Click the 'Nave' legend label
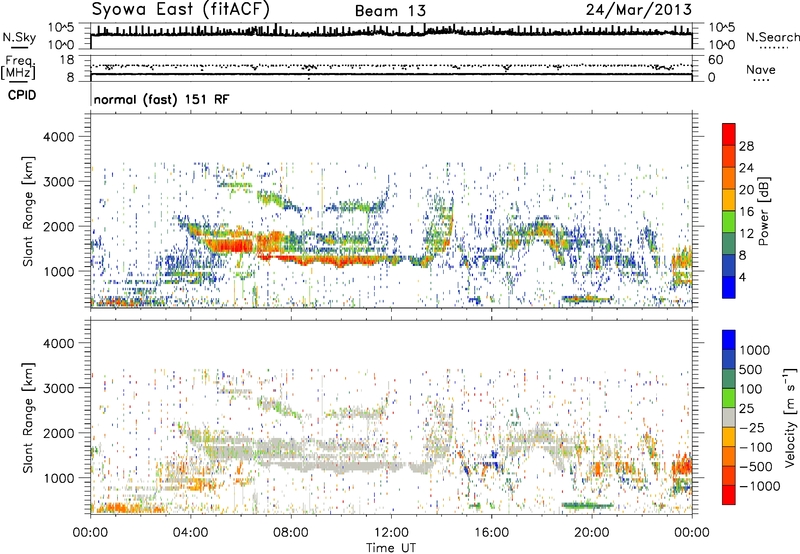 (x=761, y=70)
